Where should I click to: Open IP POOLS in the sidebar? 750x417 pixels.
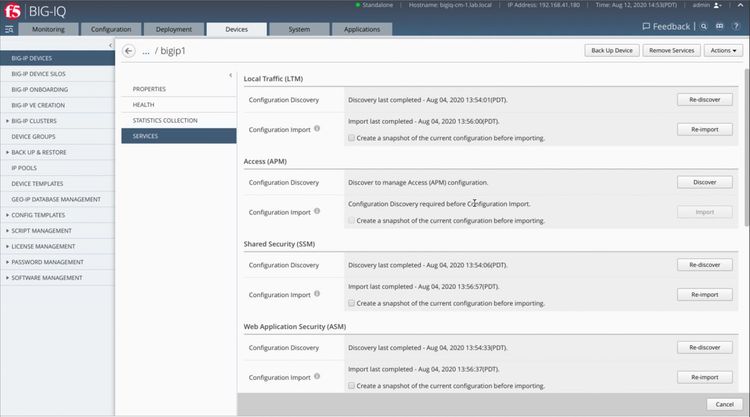57,168
